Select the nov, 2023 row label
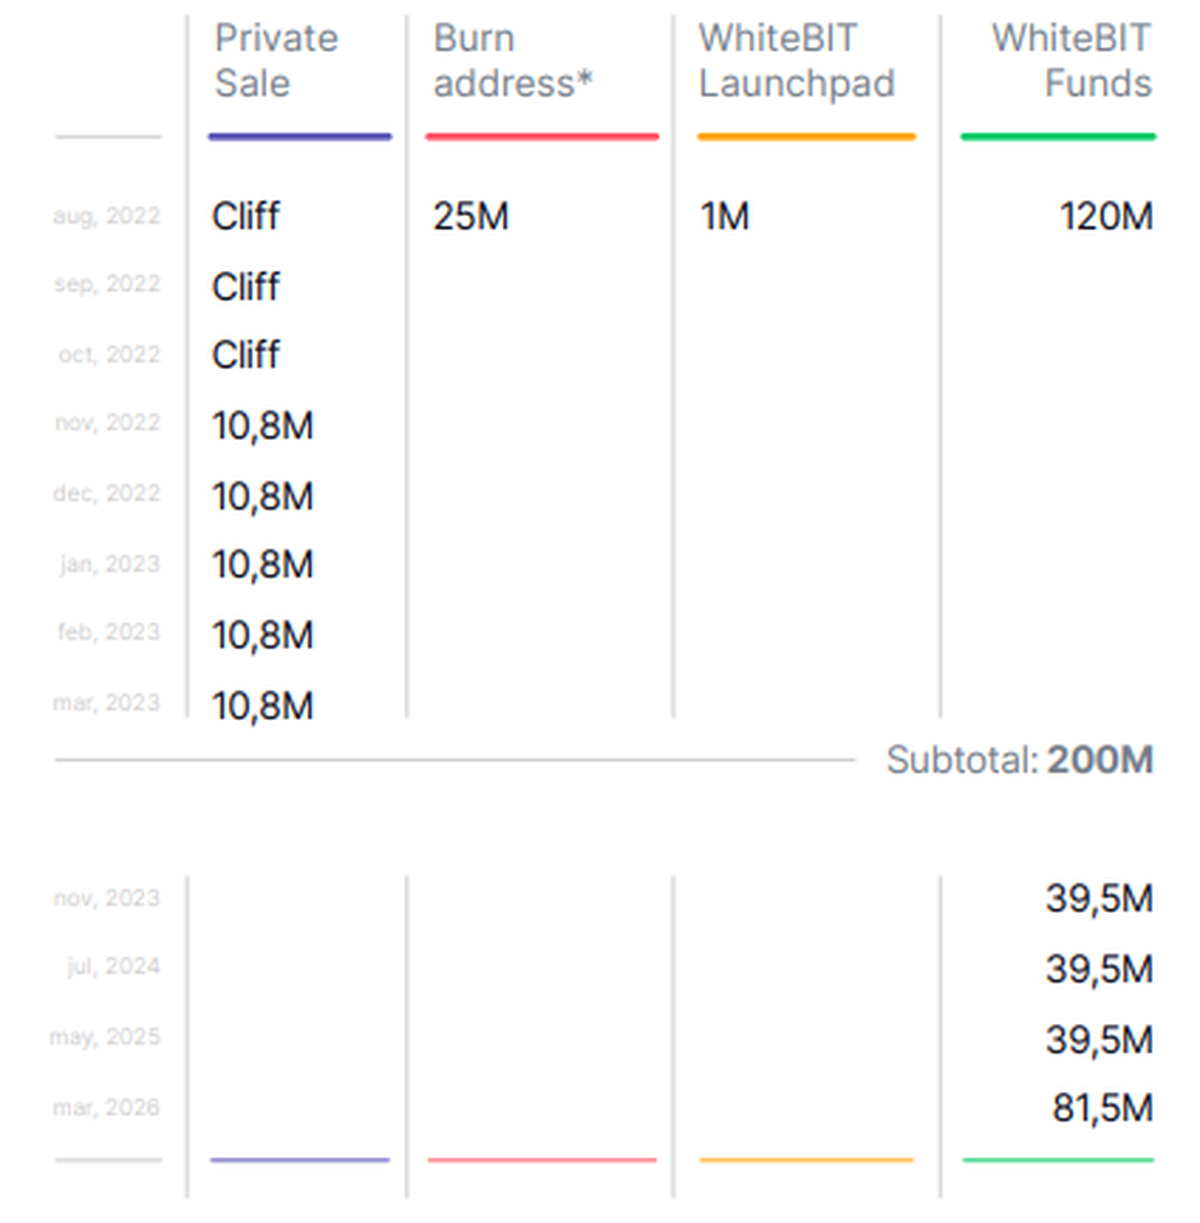1200x1223 pixels. (x=107, y=898)
